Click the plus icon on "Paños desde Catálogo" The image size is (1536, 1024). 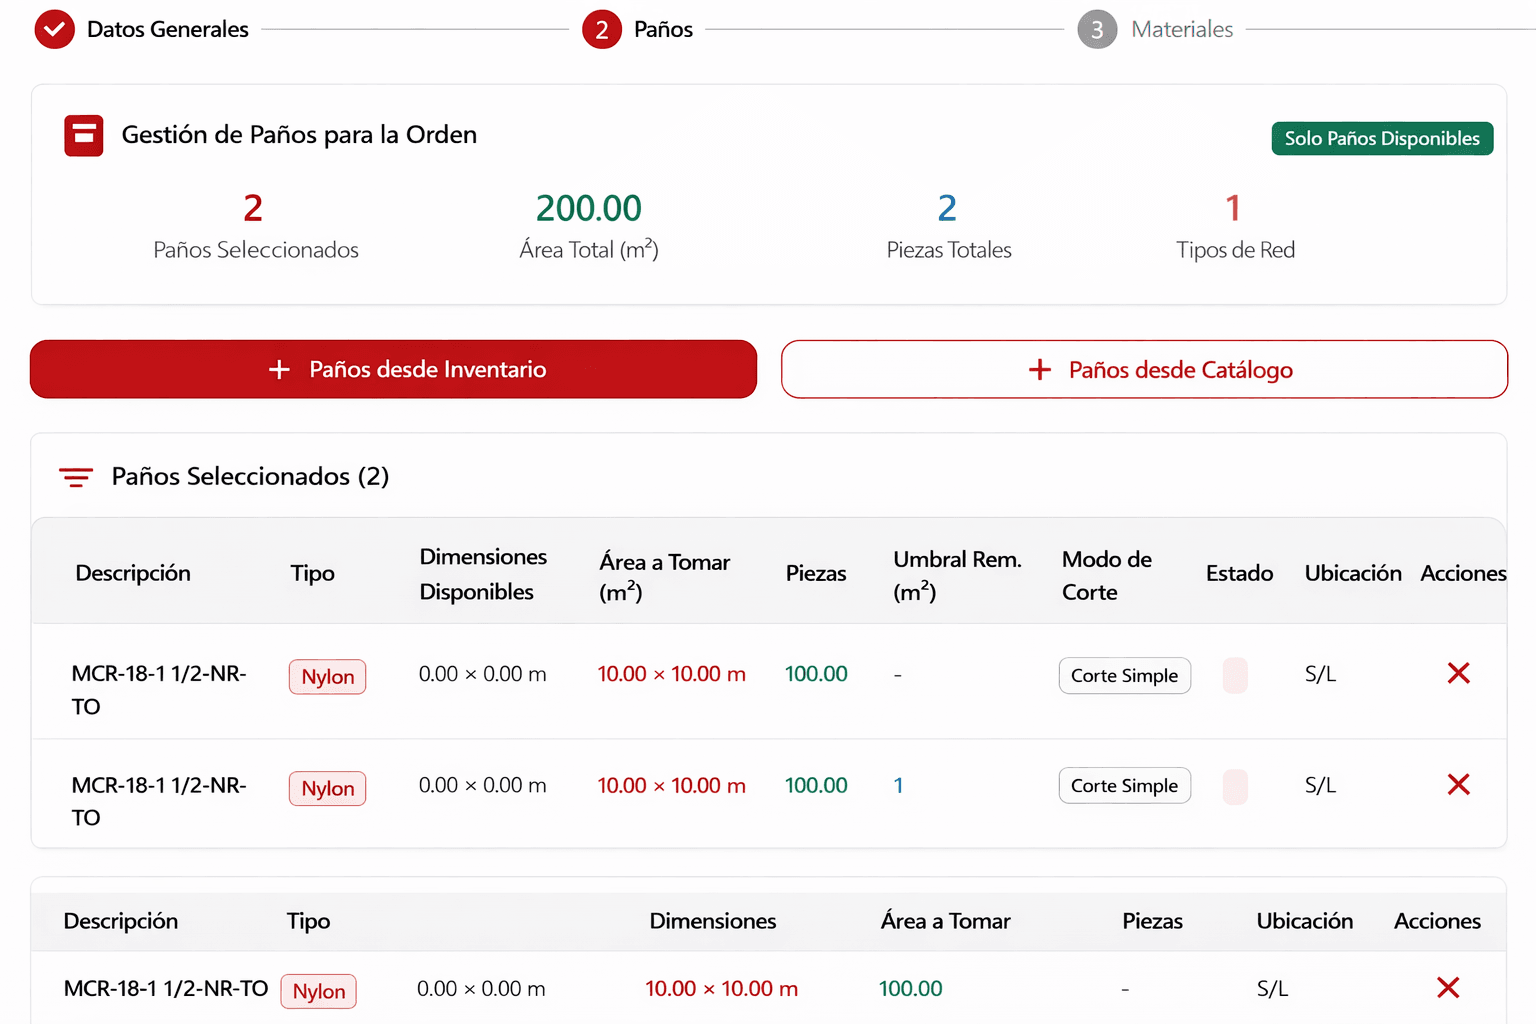pyautogui.click(x=1040, y=369)
